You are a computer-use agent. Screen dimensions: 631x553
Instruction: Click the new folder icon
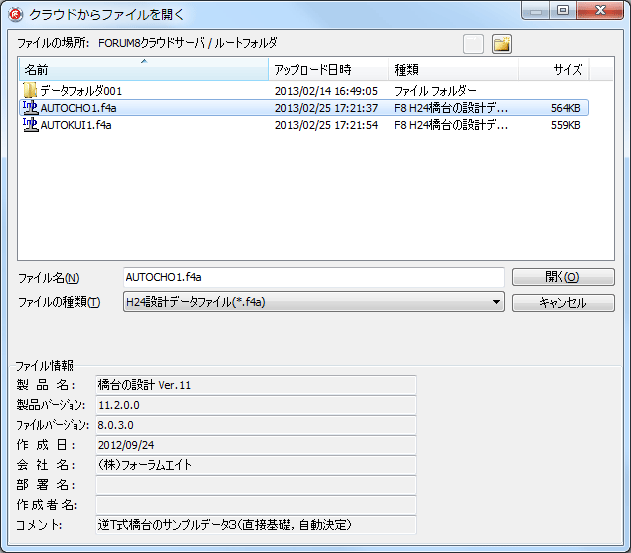501,44
